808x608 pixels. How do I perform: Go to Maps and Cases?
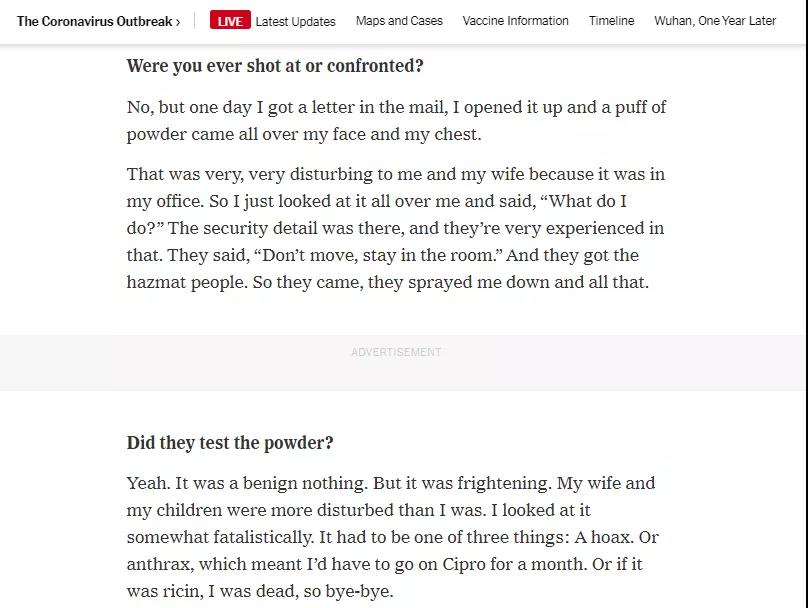[x=399, y=21]
